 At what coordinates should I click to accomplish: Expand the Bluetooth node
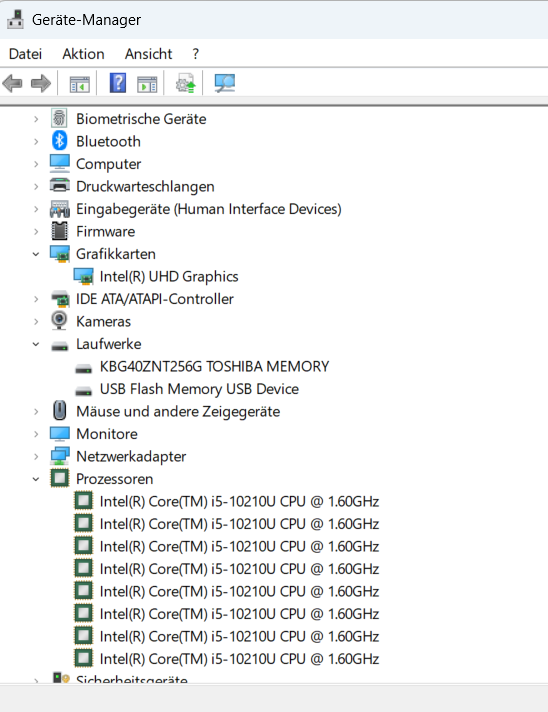click(36, 142)
